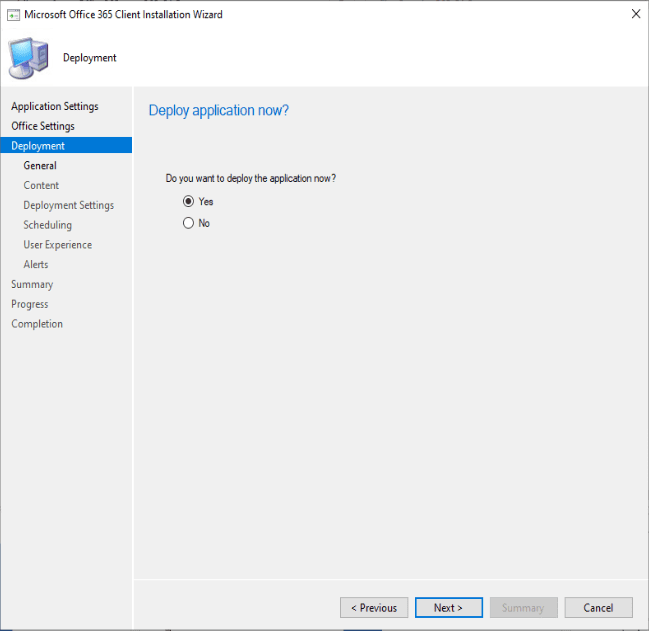Open the General sub-step
This screenshot has width=649, height=631.
point(40,166)
